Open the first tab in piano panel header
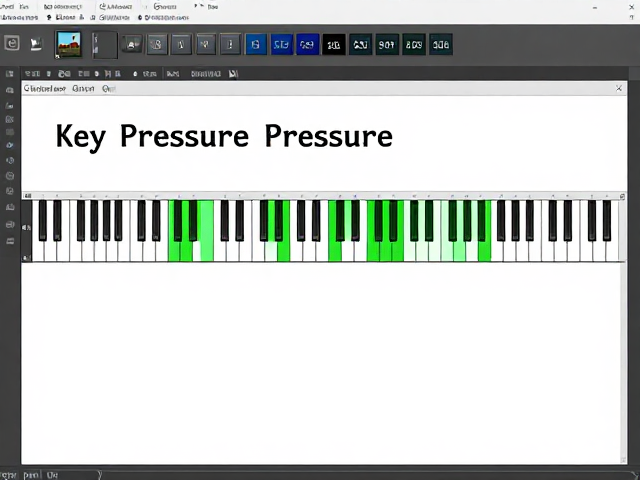 [x=44, y=89]
